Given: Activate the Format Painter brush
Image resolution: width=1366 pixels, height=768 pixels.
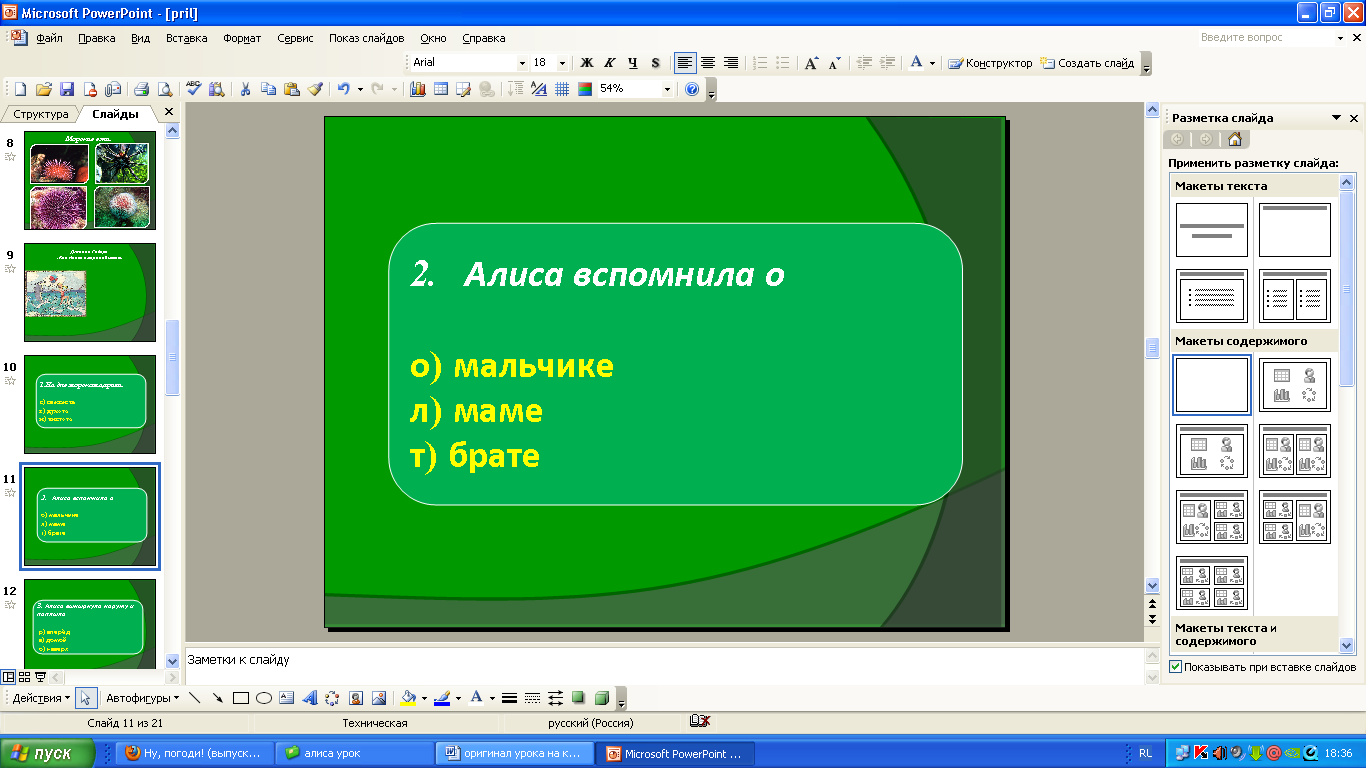Looking at the screenshot, I should [315, 89].
